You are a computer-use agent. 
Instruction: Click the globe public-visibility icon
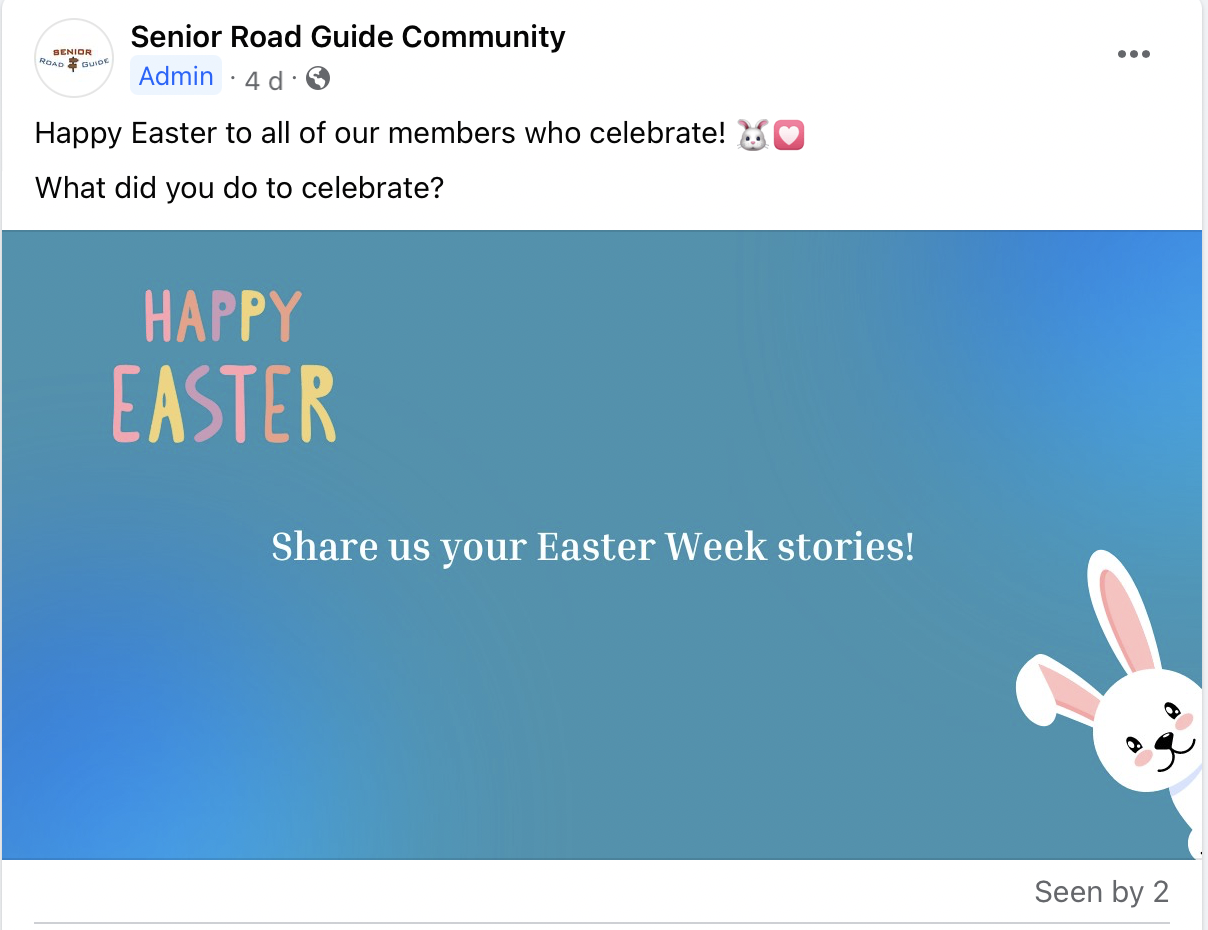(318, 78)
